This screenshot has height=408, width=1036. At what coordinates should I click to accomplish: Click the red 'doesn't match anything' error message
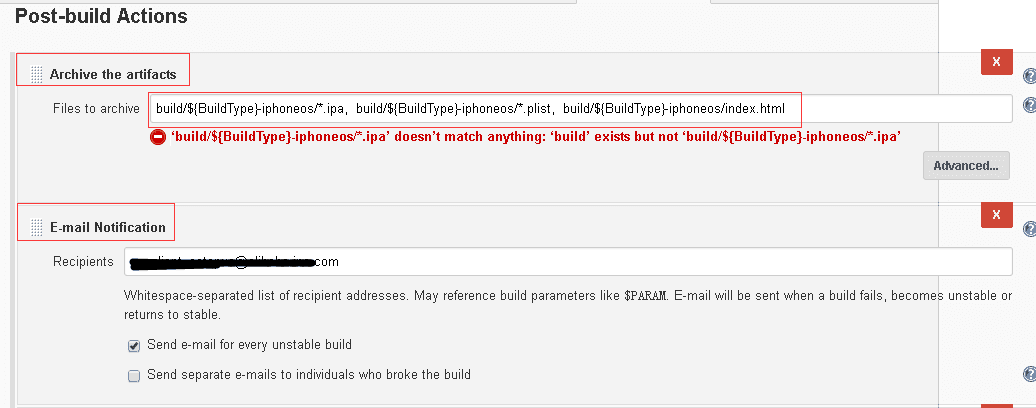pyautogui.click(x=536, y=137)
